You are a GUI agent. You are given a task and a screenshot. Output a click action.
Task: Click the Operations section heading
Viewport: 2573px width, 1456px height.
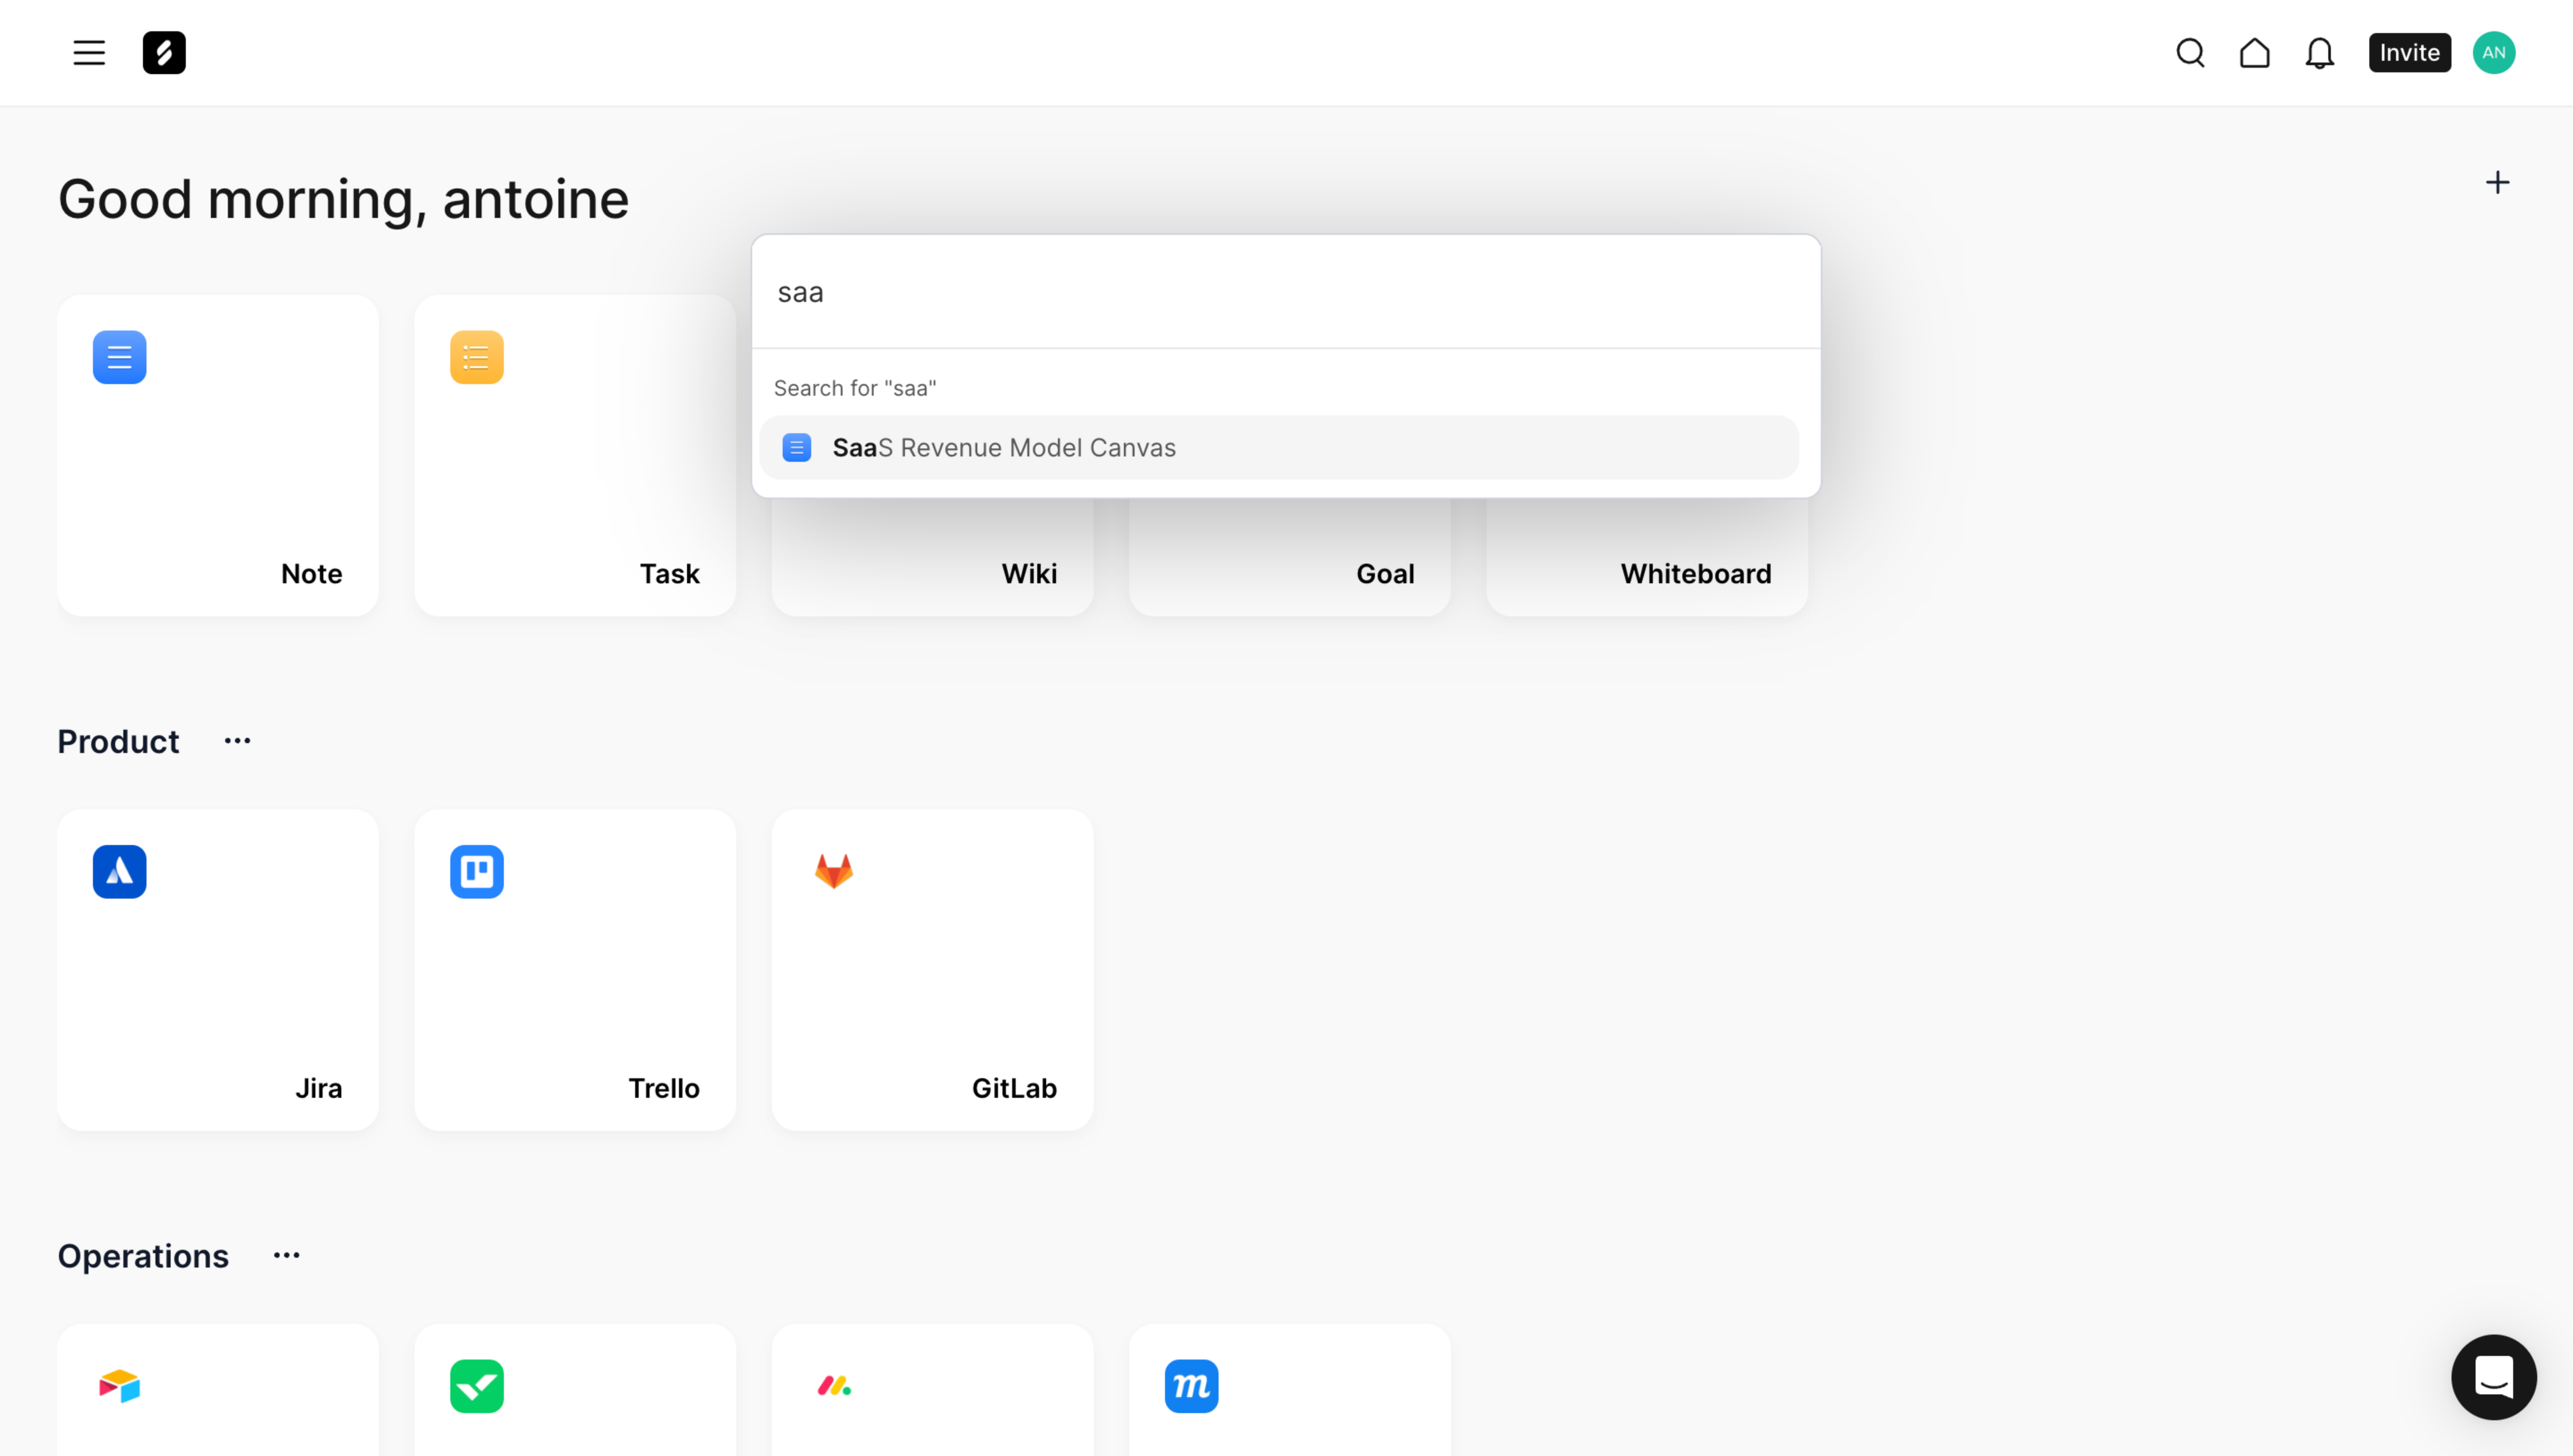[143, 1257]
